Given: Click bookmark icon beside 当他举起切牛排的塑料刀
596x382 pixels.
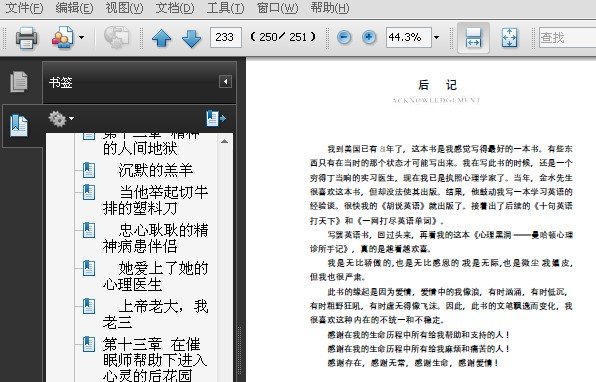Looking at the screenshot, I should (x=89, y=192).
